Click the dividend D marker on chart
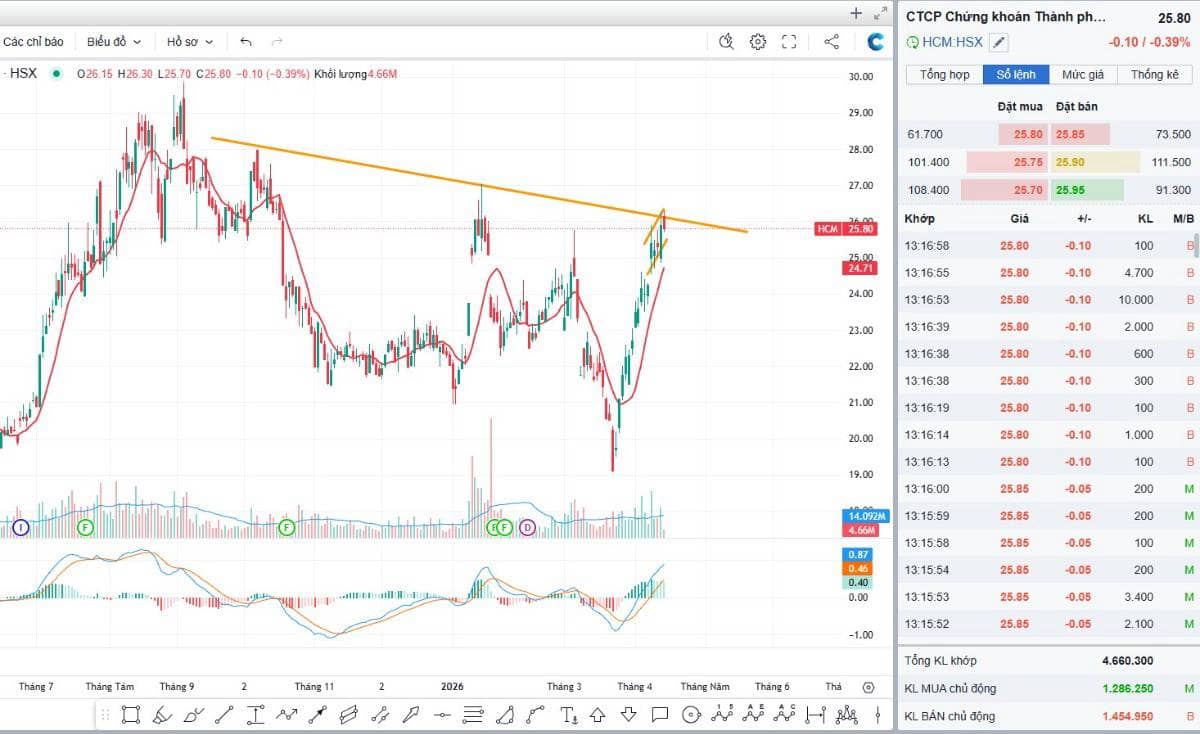This screenshot has height=734, width=1200. coord(527,527)
